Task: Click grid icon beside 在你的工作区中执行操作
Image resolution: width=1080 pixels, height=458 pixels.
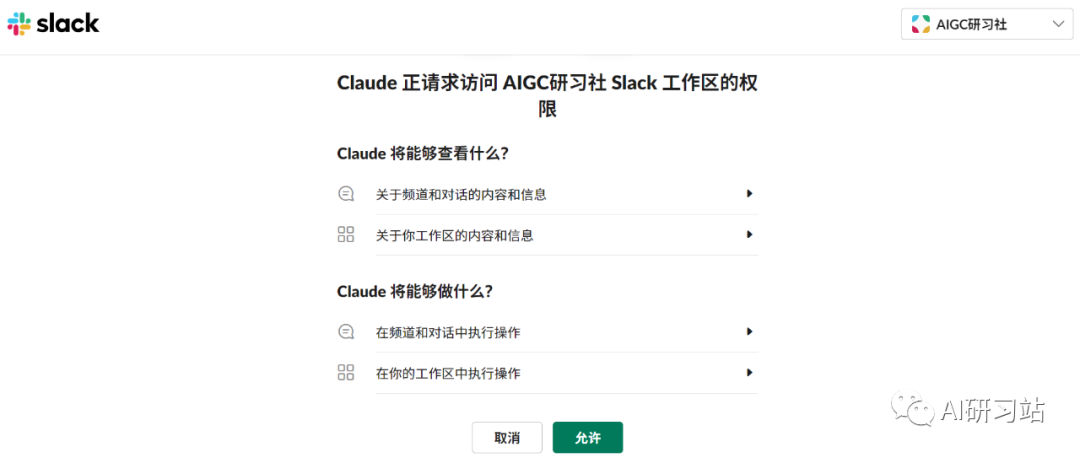Action: pos(346,373)
